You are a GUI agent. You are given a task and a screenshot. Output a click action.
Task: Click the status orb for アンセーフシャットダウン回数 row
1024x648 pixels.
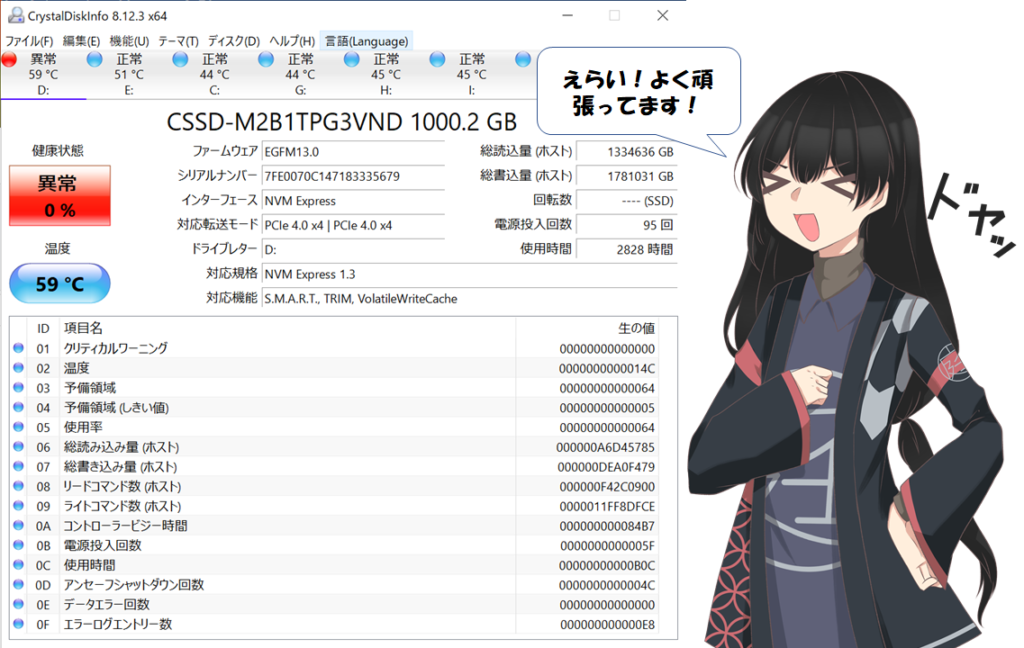[x=18, y=584]
